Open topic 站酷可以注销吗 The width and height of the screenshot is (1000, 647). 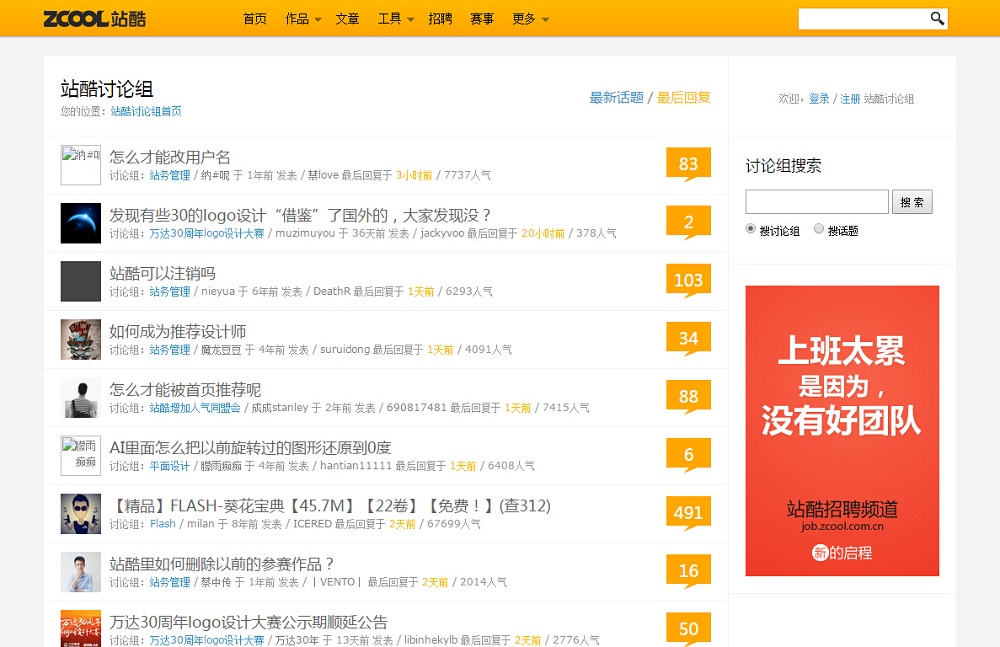(x=163, y=273)
